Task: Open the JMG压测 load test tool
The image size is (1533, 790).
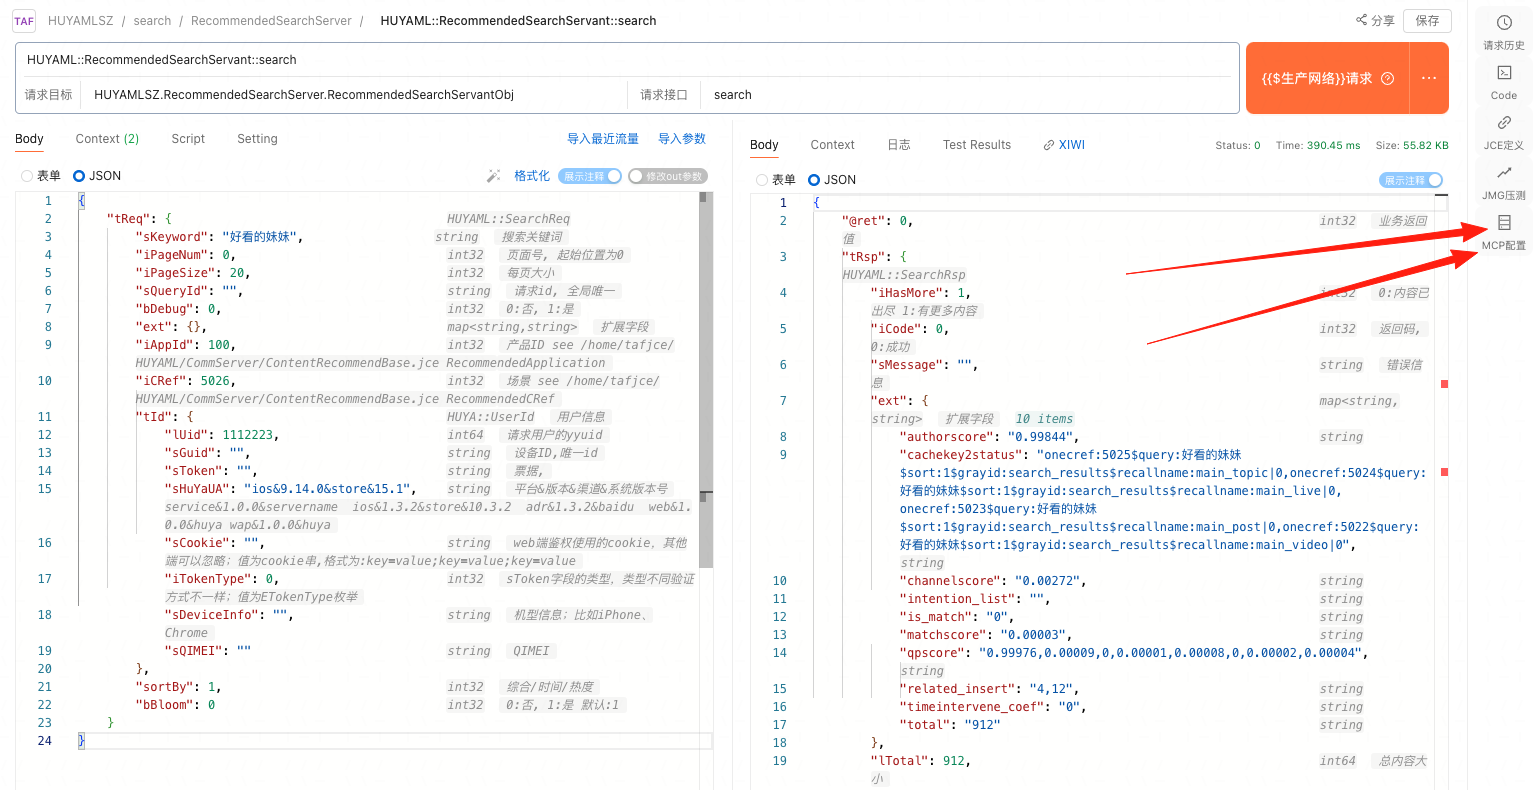Action: coord(1503,182)
